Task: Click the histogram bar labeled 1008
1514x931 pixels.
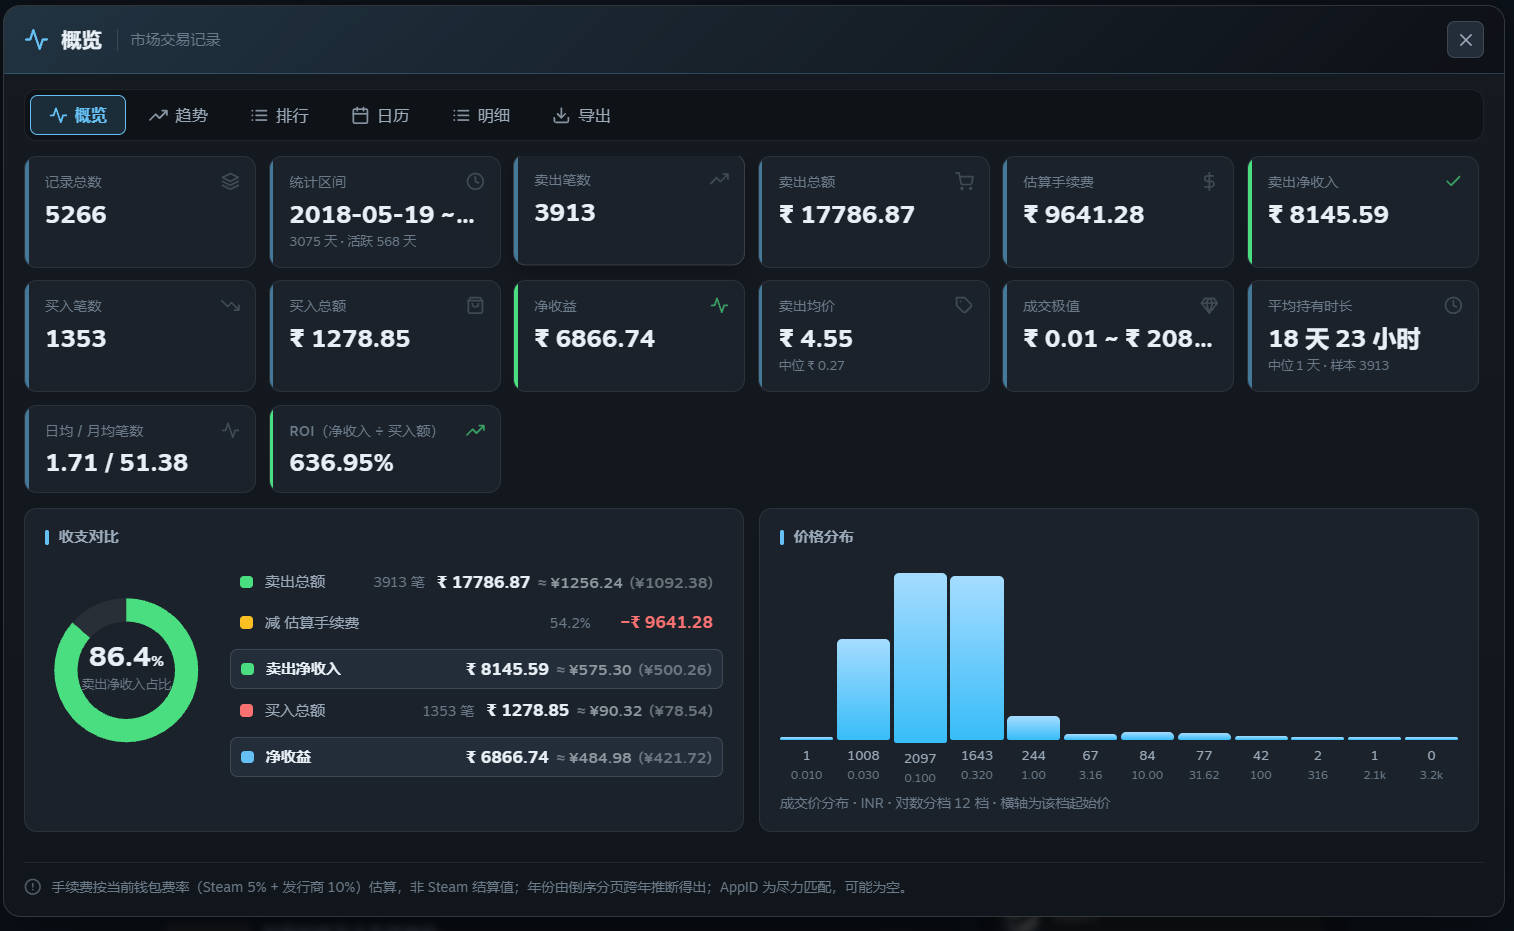Action: (863, 689)
